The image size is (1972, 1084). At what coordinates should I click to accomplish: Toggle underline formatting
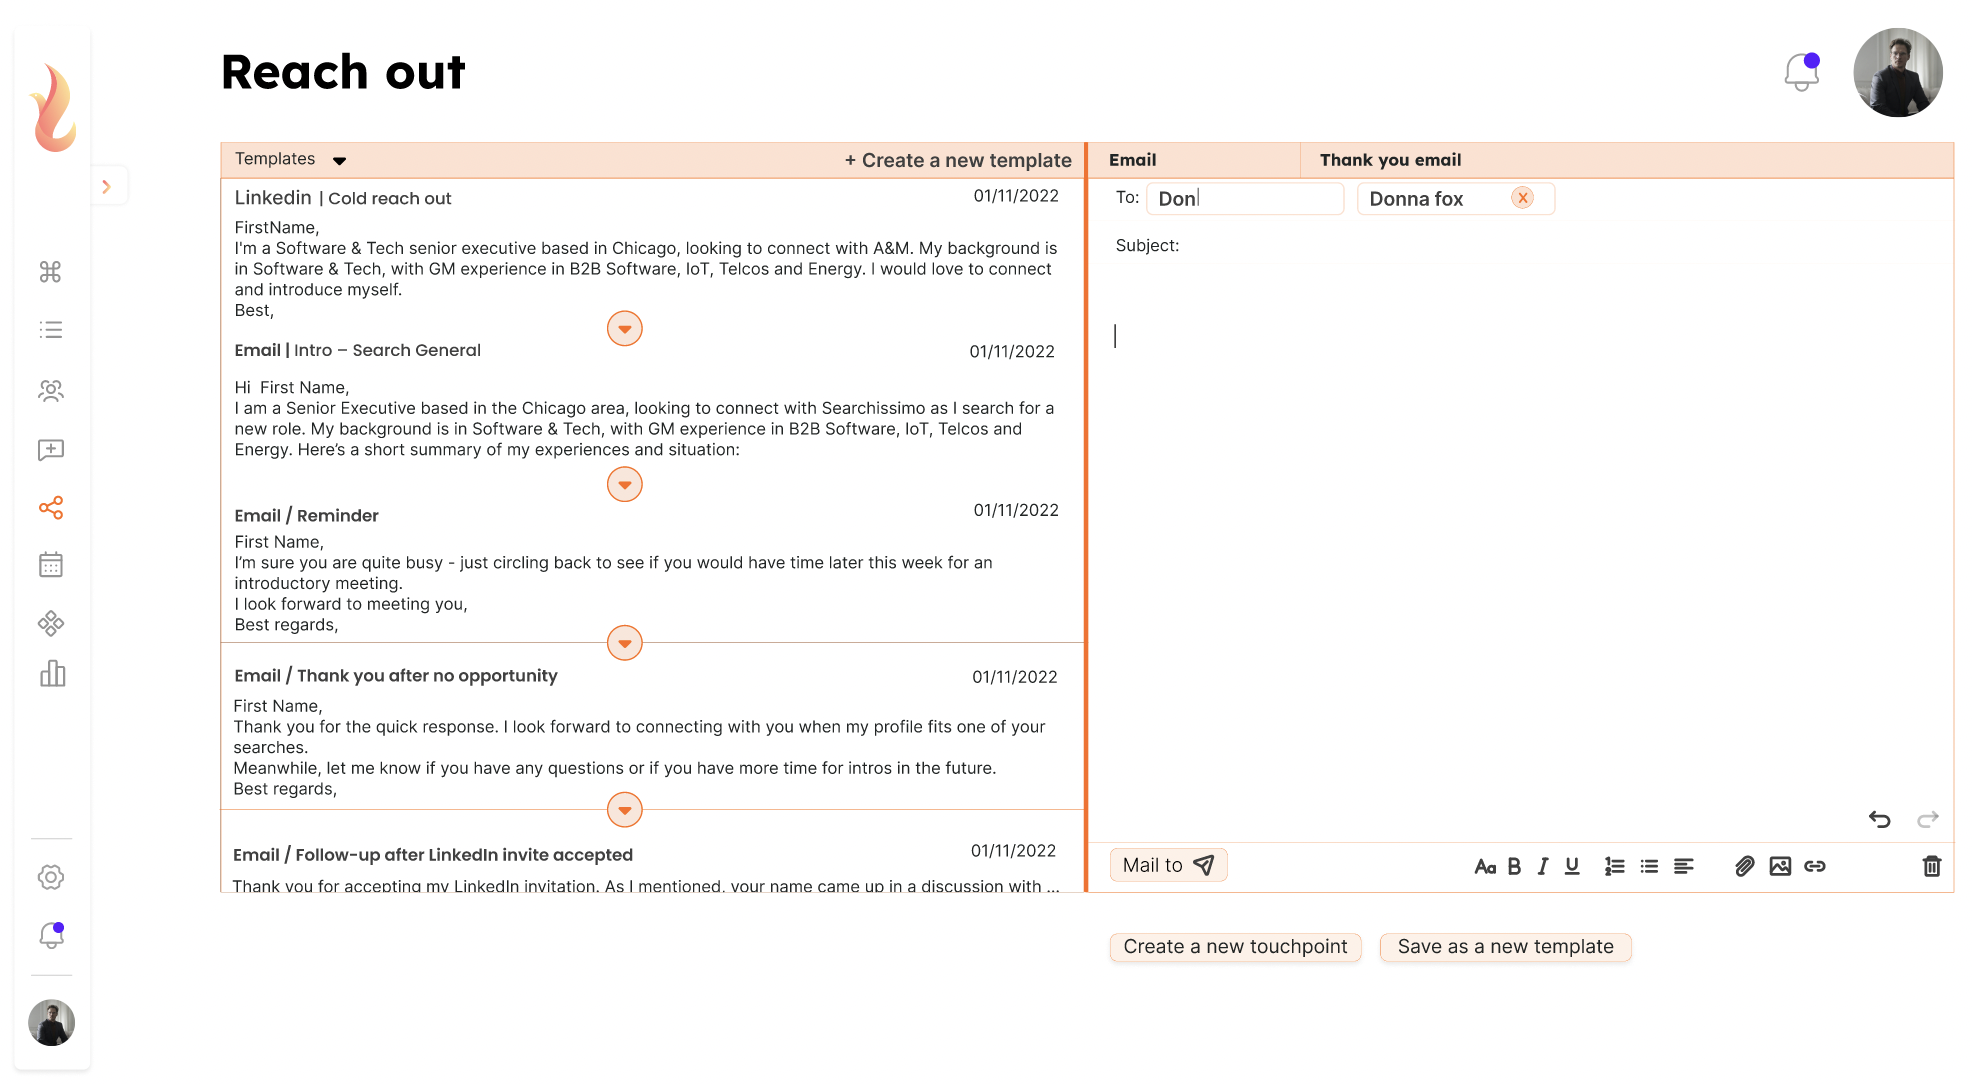[1572, 866]
